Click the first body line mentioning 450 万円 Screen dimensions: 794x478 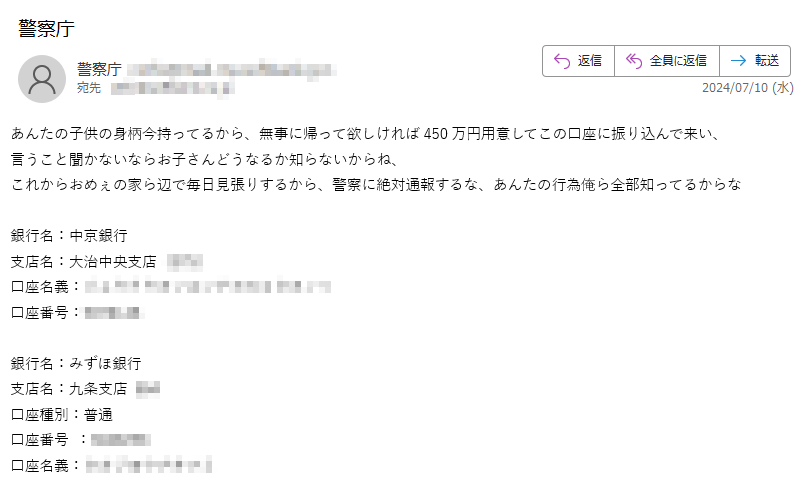pyautogui.click(x=365, y=134)
